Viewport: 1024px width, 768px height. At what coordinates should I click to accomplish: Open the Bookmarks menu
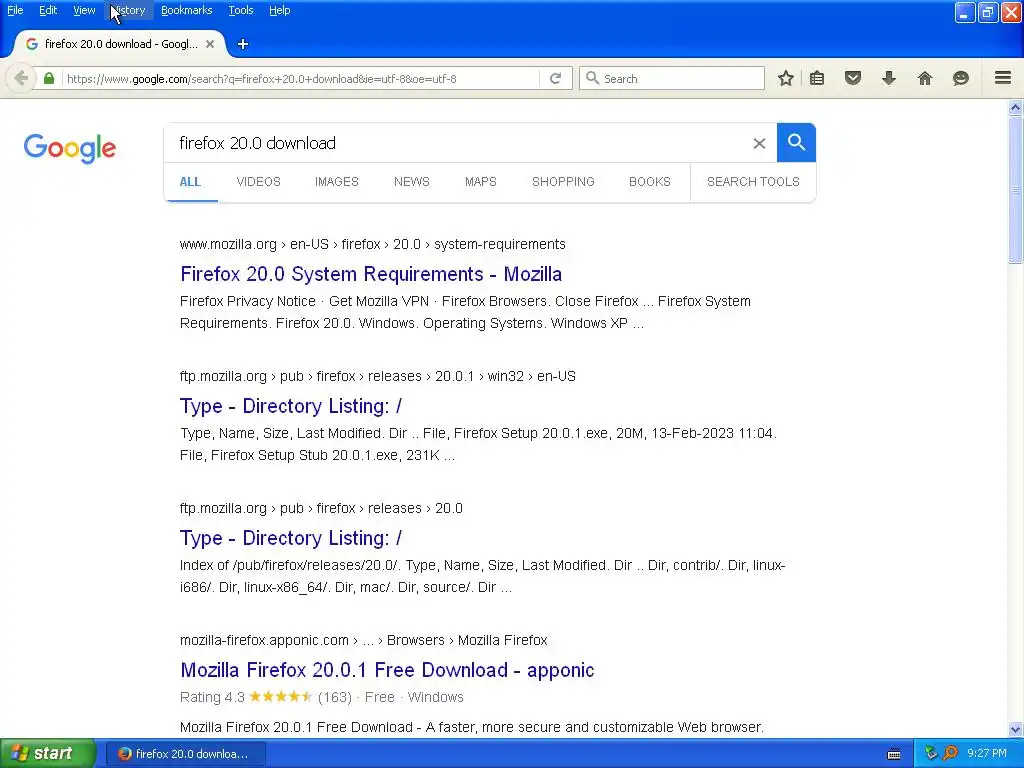pyautogui.click(x=187, y=10)
